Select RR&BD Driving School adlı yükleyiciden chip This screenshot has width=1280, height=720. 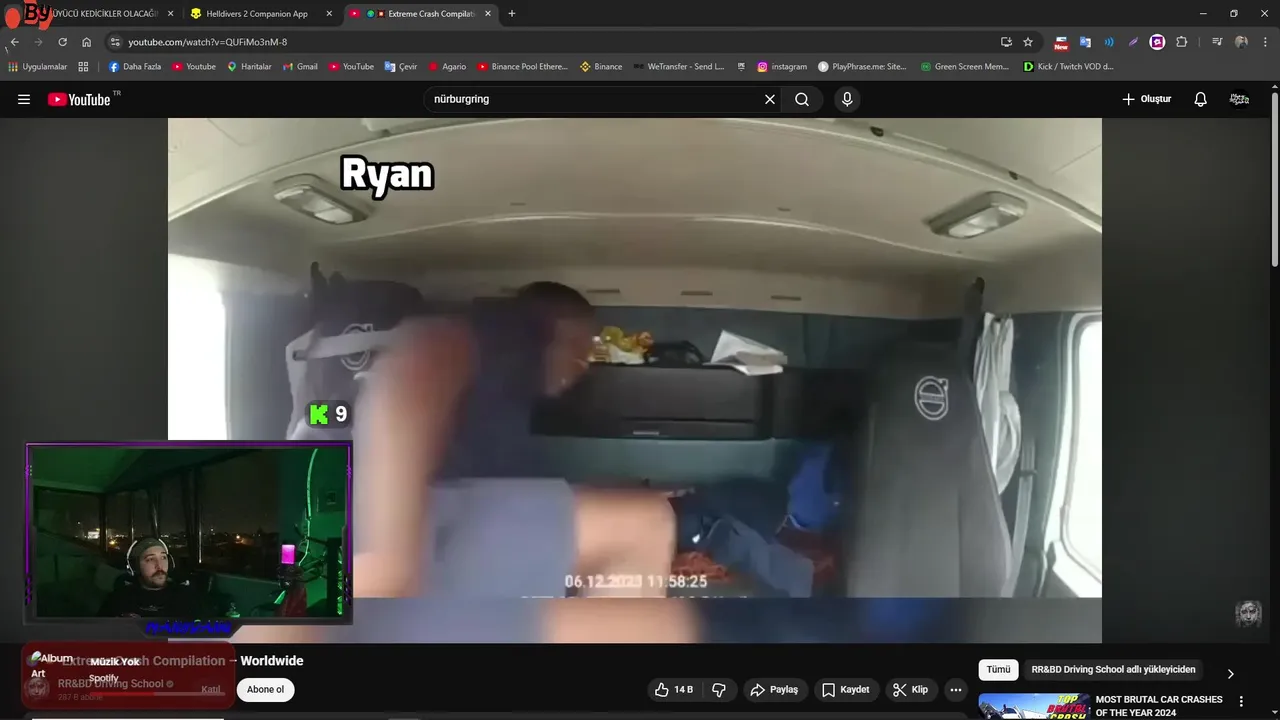pos(1113,670)
